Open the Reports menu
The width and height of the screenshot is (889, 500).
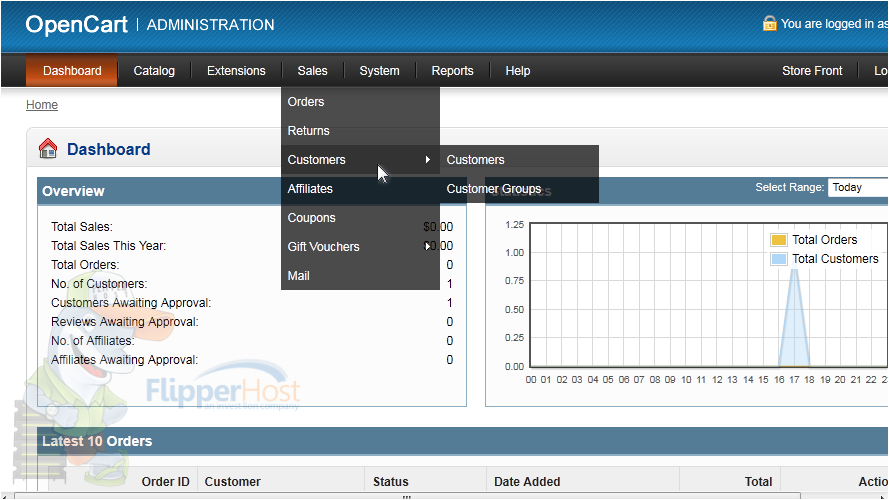pos(452,71)
